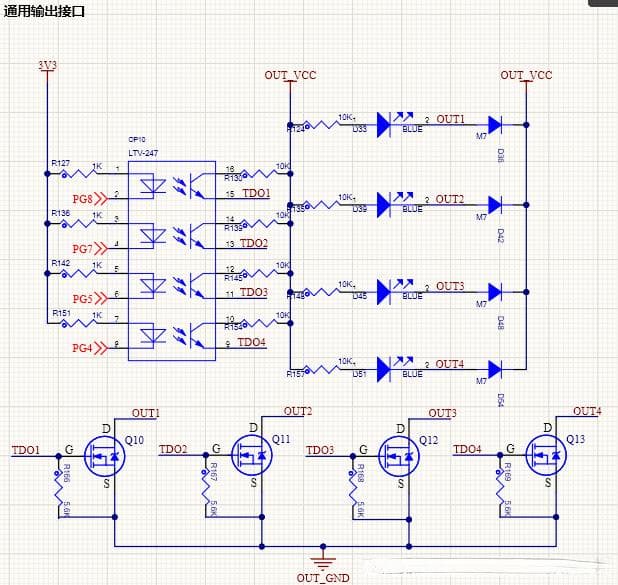Select the R166 5.6K gate resistor
The height and width of the screenshot is (585, 618).
tap(58, 487)
